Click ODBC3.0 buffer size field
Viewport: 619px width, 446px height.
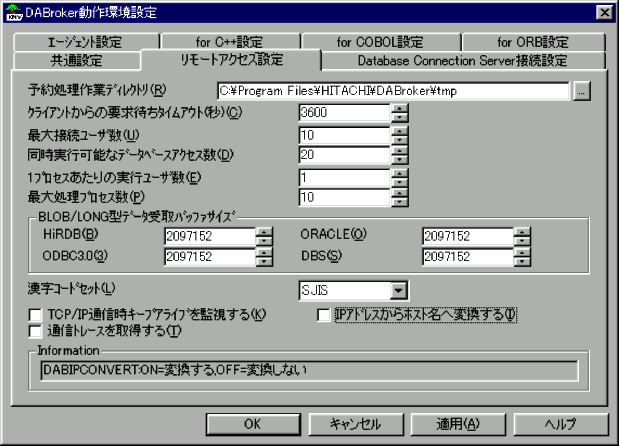(x=210, y=257)
